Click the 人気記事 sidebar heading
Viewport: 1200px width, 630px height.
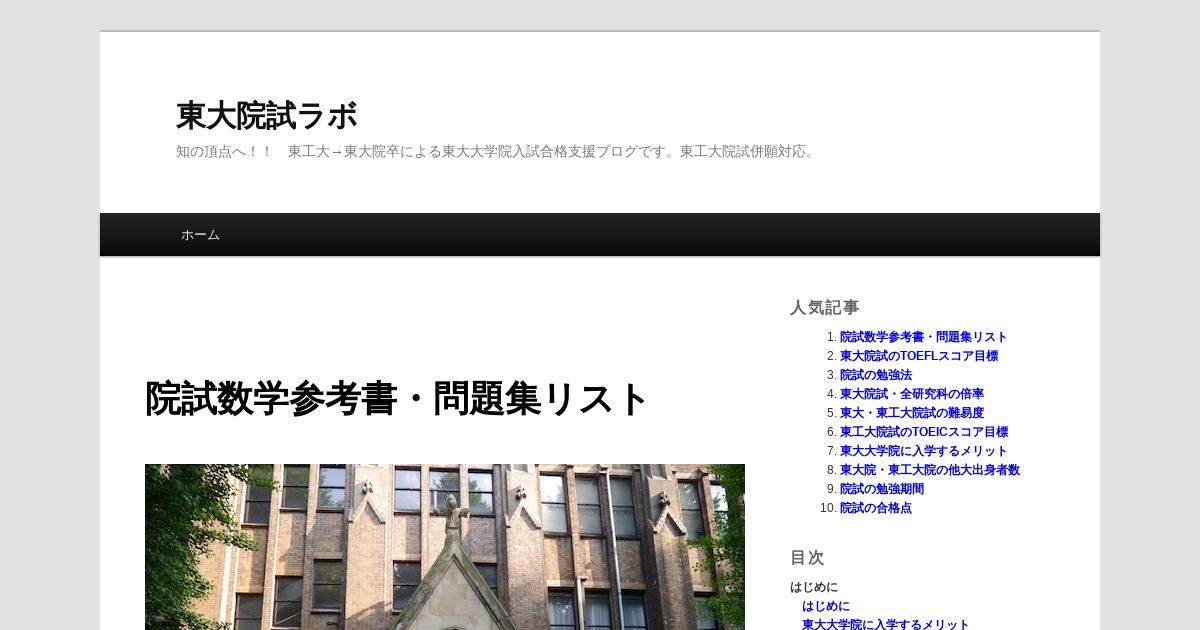click(825, 307)
